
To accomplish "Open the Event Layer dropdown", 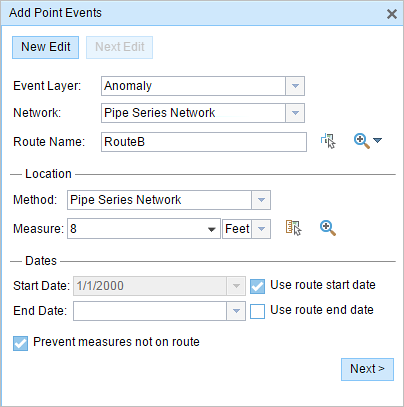I will click(x=295, y=86).
